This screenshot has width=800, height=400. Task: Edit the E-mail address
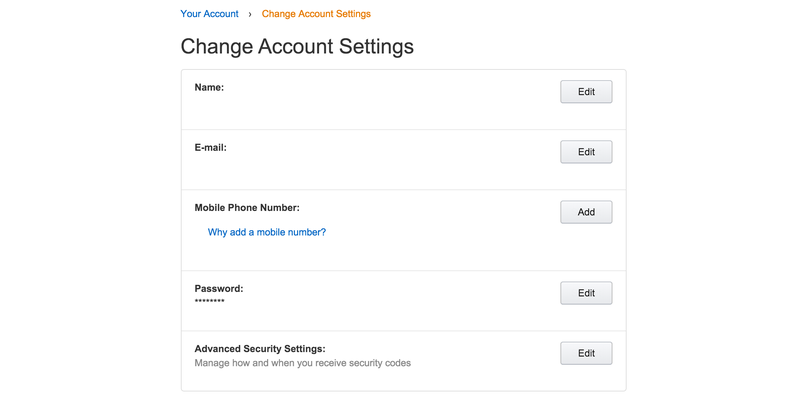tap(586, 152)
